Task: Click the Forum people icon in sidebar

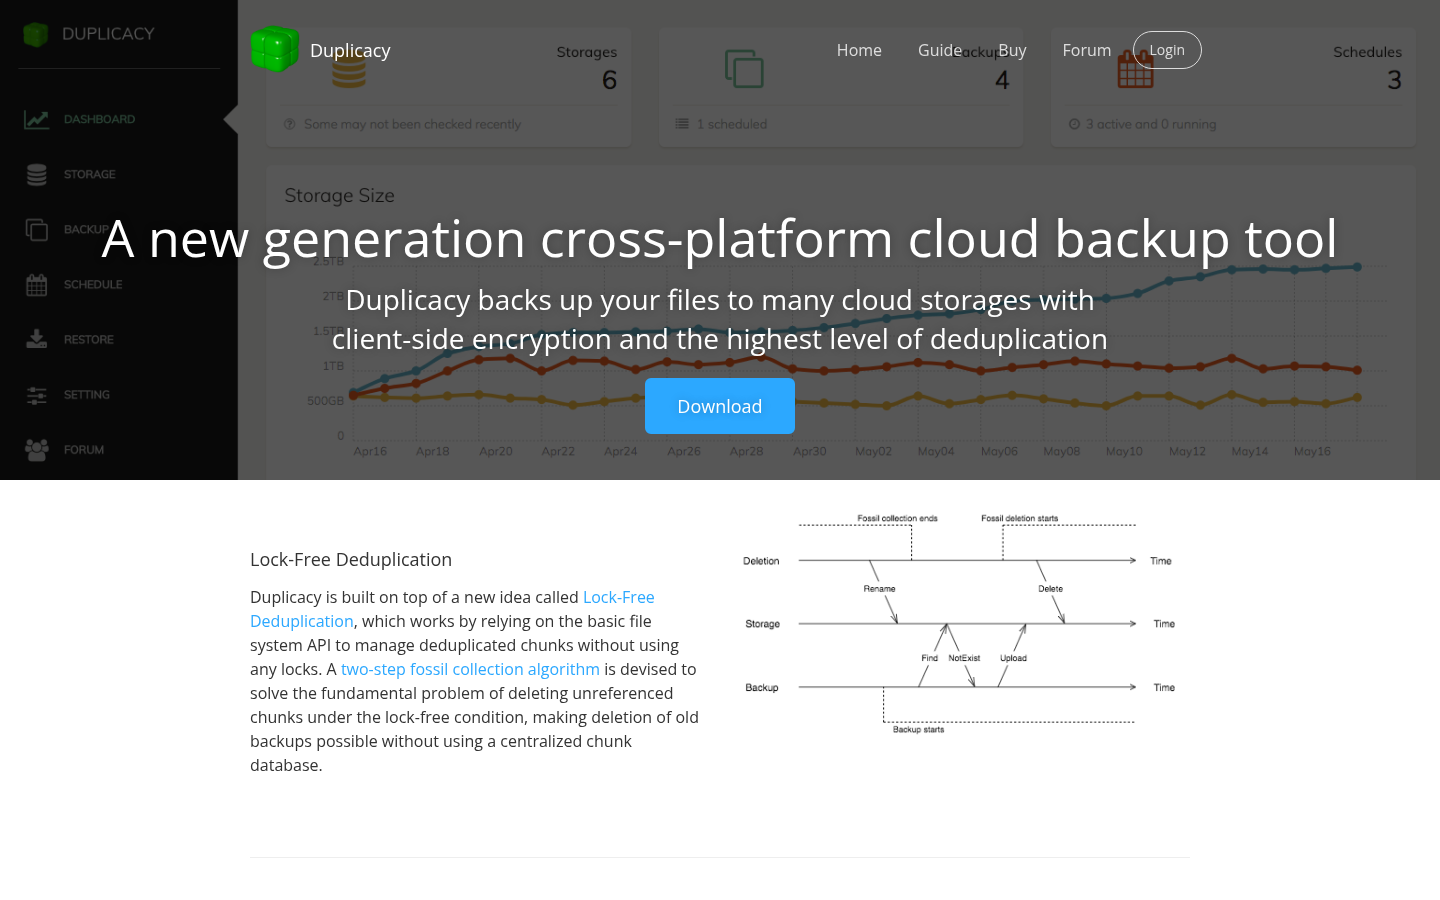Action: (x=37, y=449)
